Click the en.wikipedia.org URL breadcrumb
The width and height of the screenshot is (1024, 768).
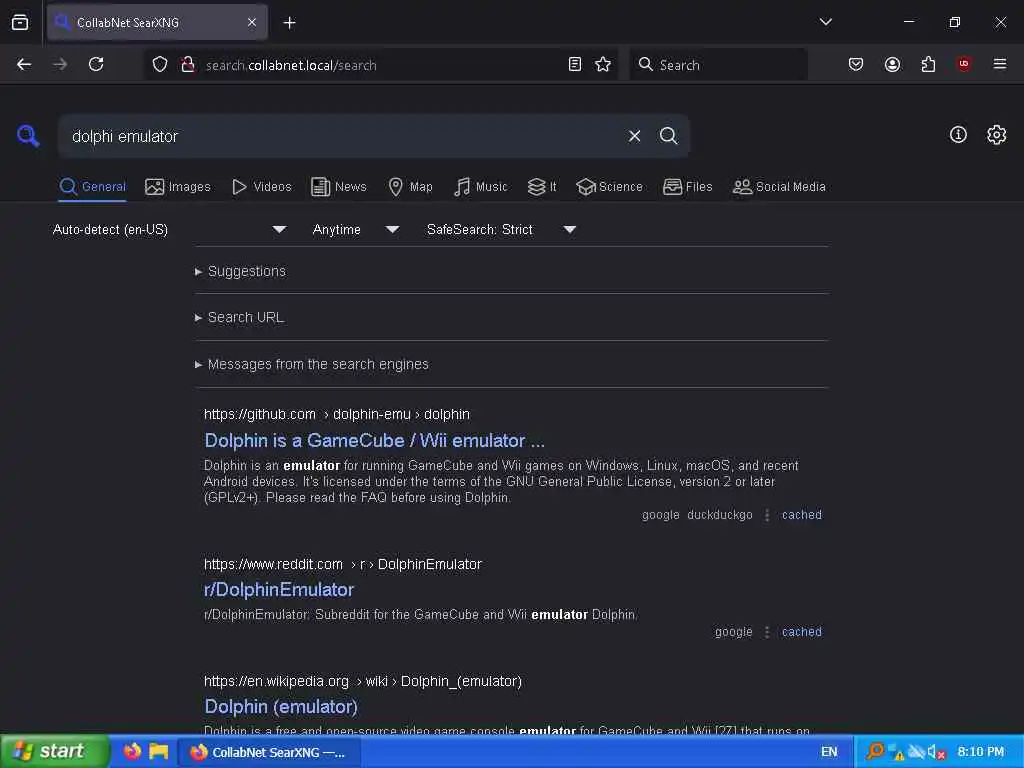(362, 681)
